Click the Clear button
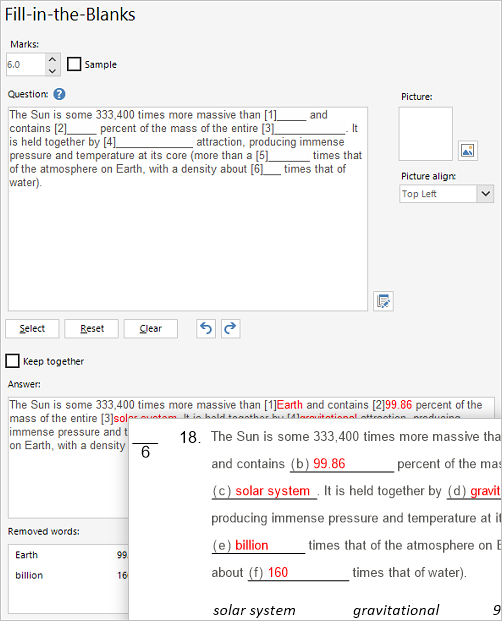The width and height of the screenshot is (502, 621). pos(150,329)
